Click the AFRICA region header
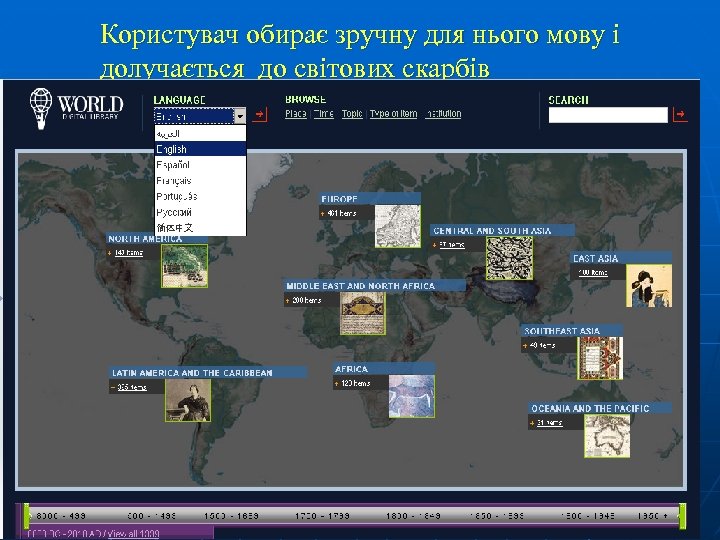720x540 pixels. click(384, 369)
